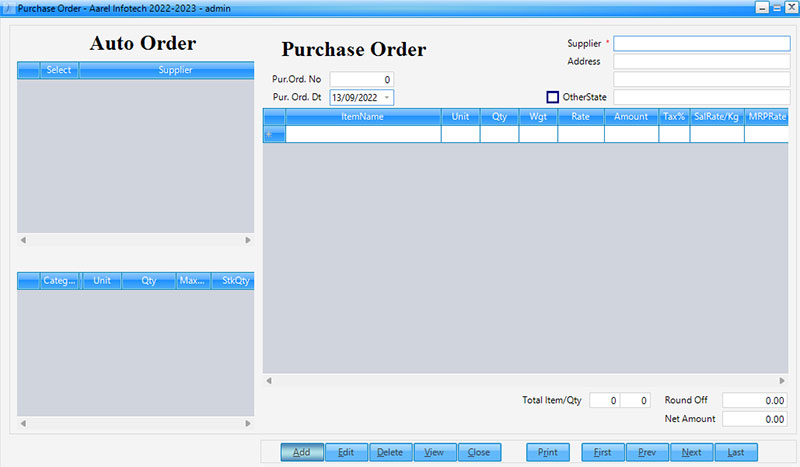Navigate to Prev record
This screenshot has height=467, width=800.
pos(647,452)
